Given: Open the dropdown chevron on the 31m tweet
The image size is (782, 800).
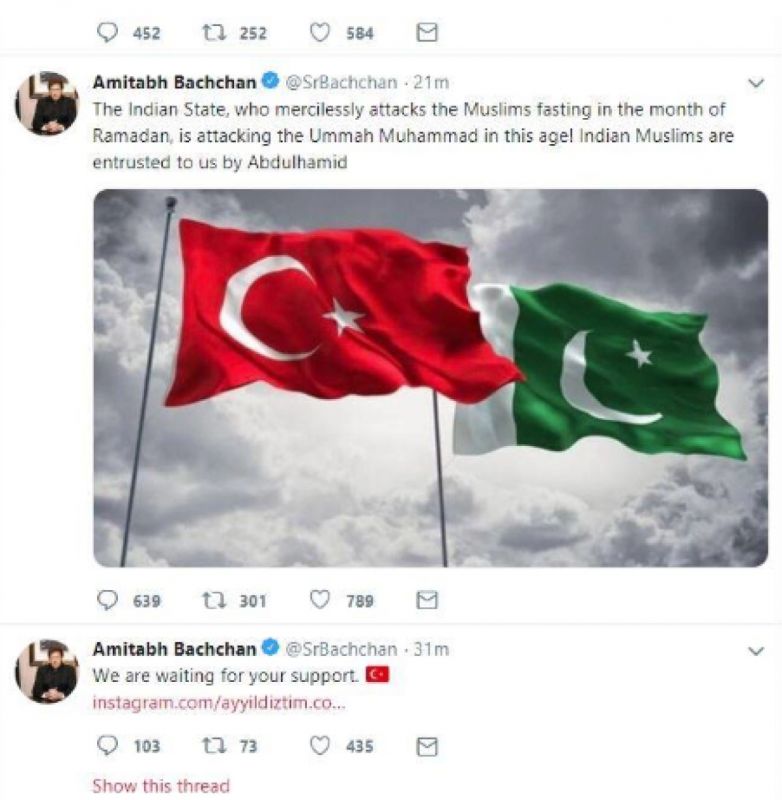Looking at the screenshot, I should 755,651.
